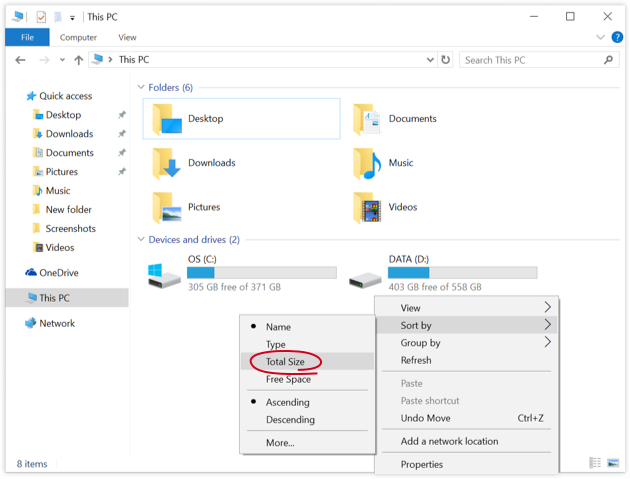Click the pin icon next to Pictures
The image size is (630, 479).
coord(122,172)
